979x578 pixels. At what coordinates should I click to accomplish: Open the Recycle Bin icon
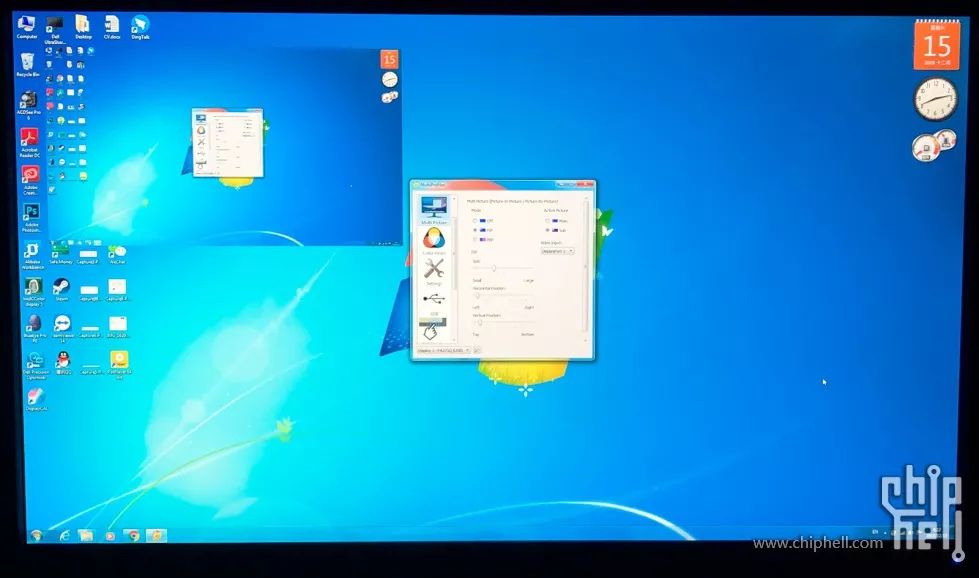pyautogui.click(x=27, y=65)
